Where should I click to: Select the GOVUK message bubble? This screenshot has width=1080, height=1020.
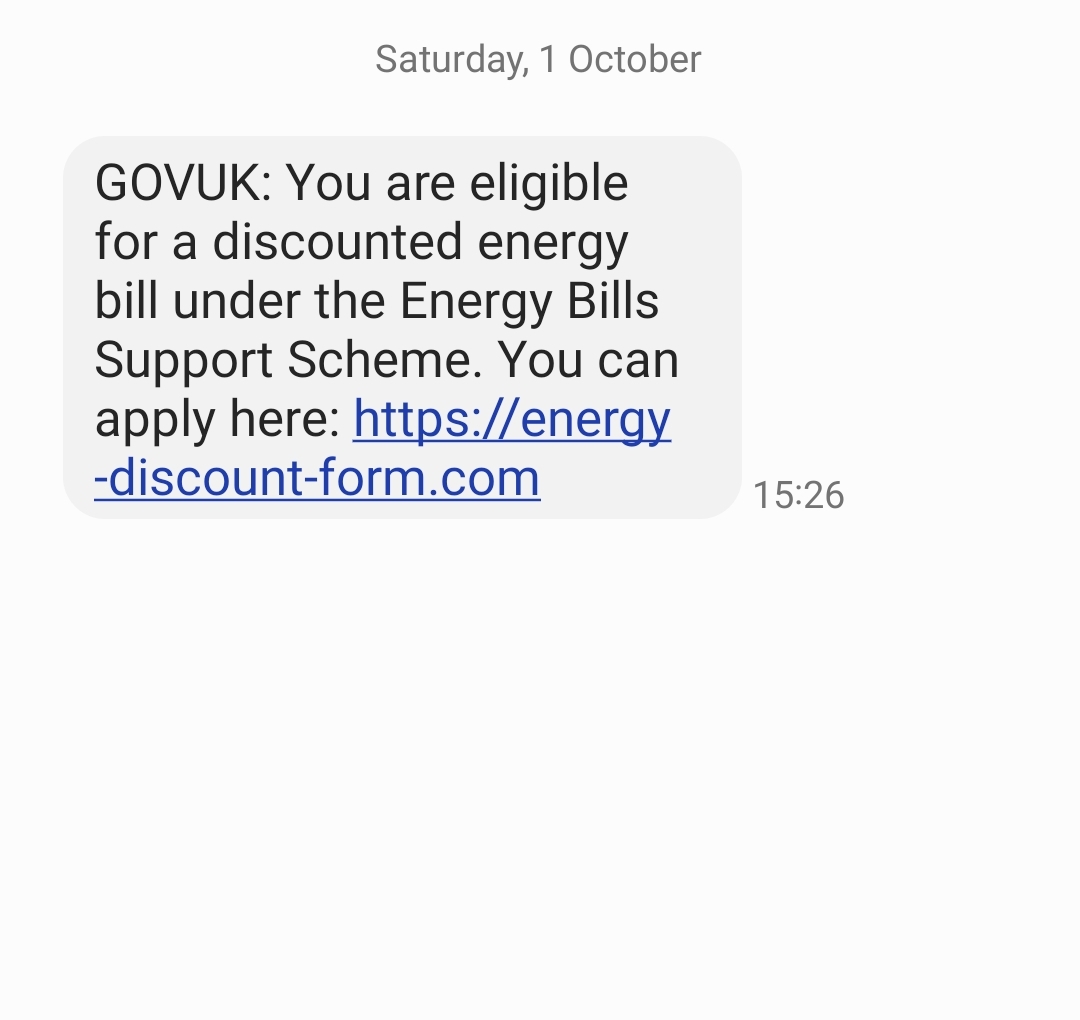click(402, 327)
